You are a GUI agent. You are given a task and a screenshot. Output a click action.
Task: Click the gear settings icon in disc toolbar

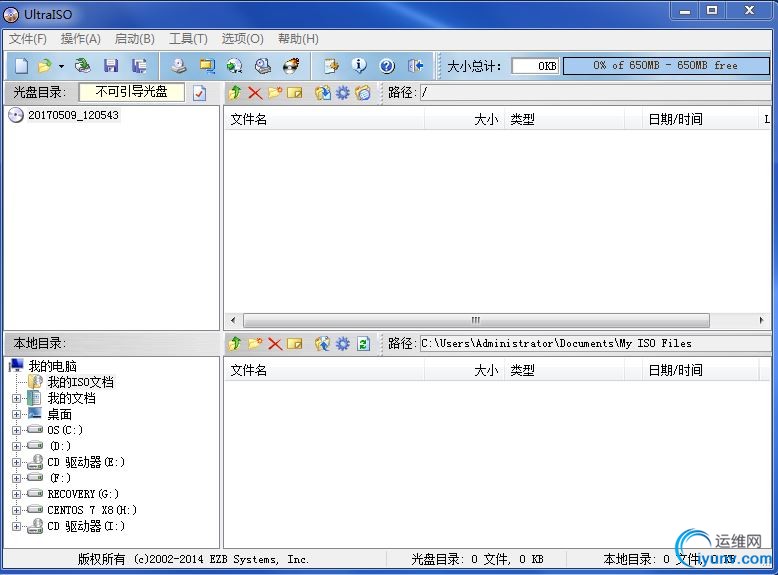coord(343,92)
